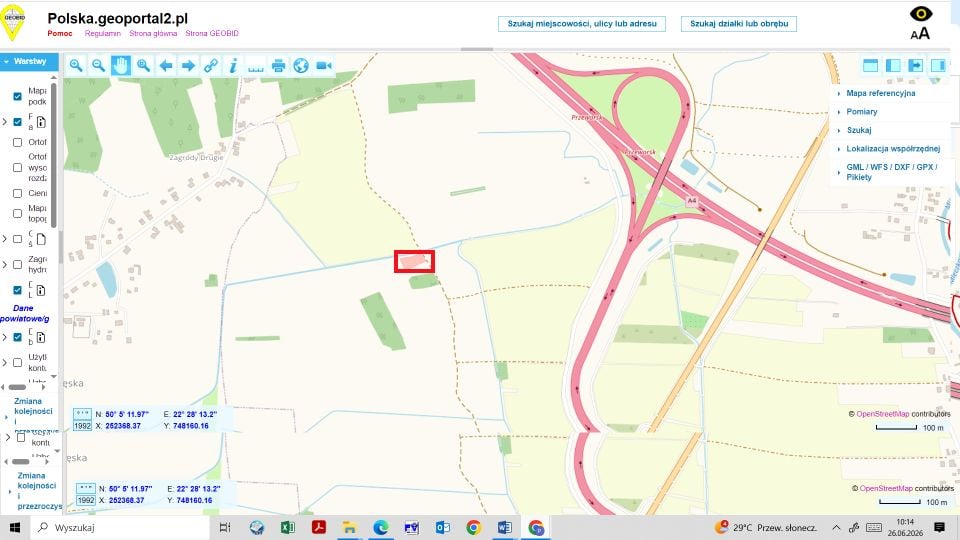Open the Strona główna link
This screenshot has width=960, height=540.
point(153,34)
